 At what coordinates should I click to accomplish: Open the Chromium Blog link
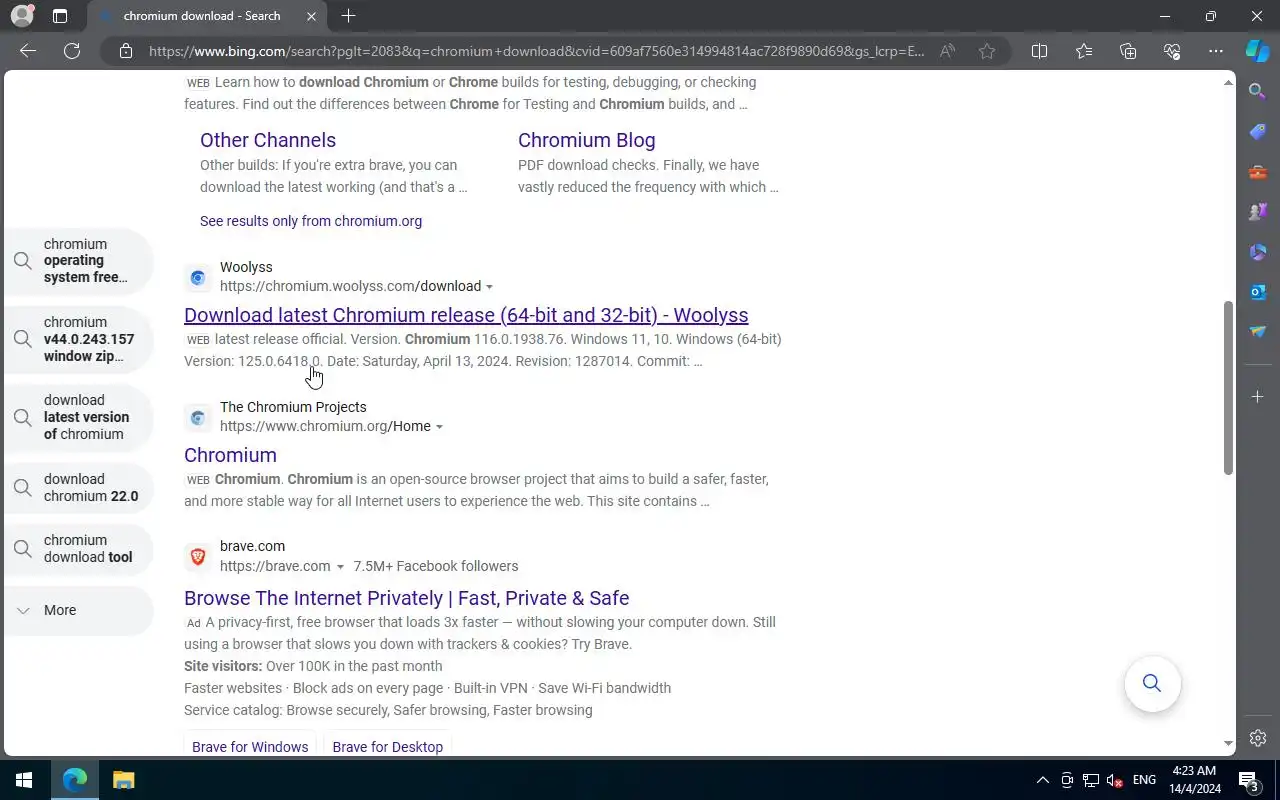[586, 140]
